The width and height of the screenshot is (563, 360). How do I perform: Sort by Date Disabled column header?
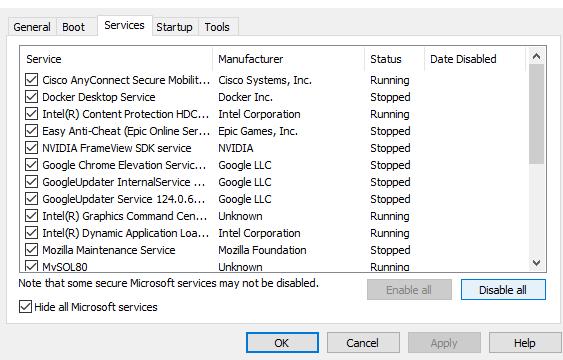tap(475, 59)
